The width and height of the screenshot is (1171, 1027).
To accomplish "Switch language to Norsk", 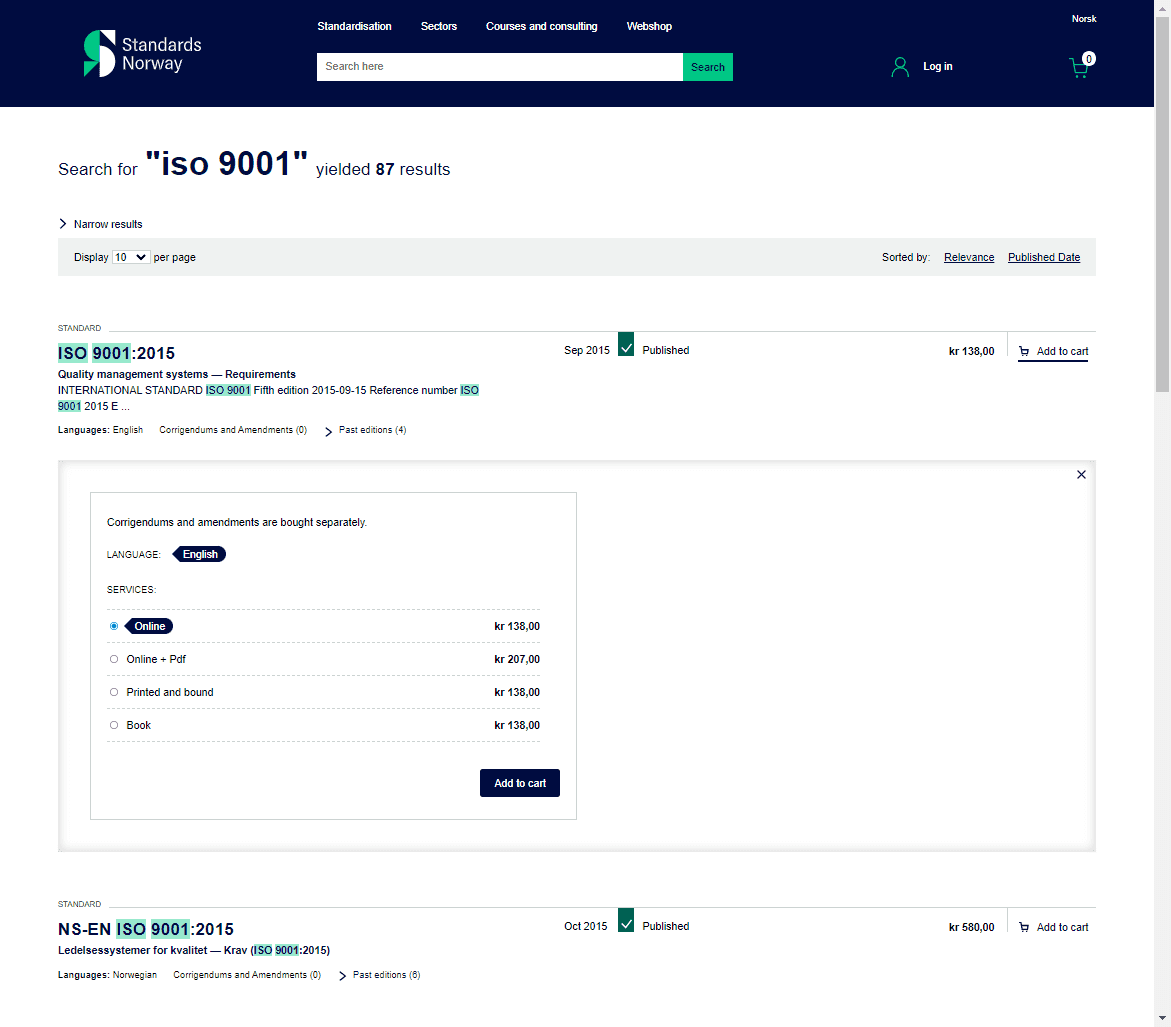I will (x=1084, y=19).
